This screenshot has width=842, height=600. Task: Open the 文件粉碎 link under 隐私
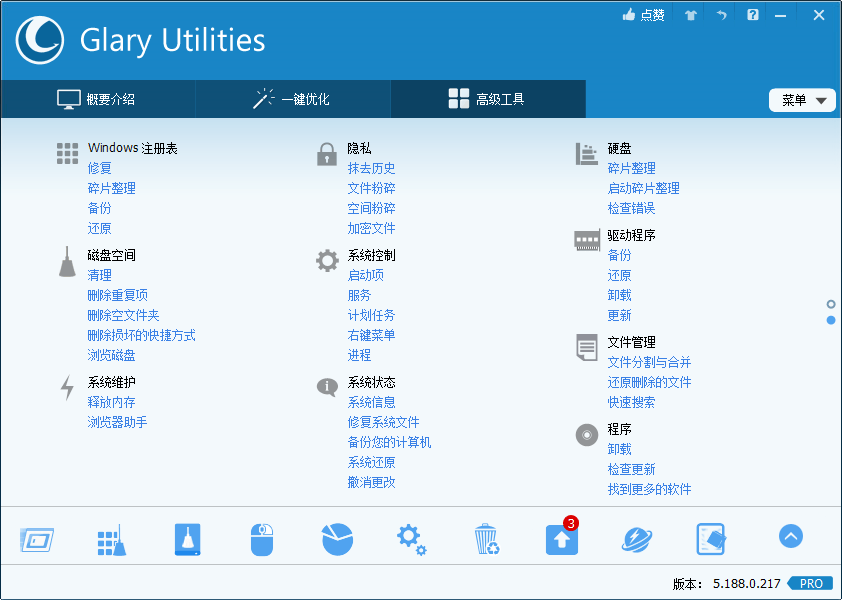(x=371, y=187)
